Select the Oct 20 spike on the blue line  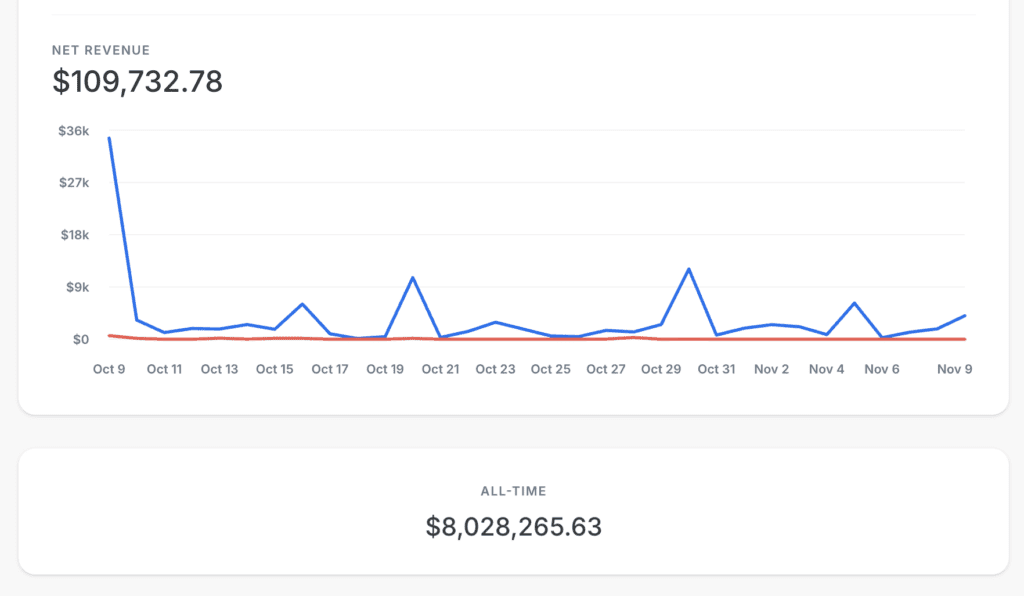(413, 277)
